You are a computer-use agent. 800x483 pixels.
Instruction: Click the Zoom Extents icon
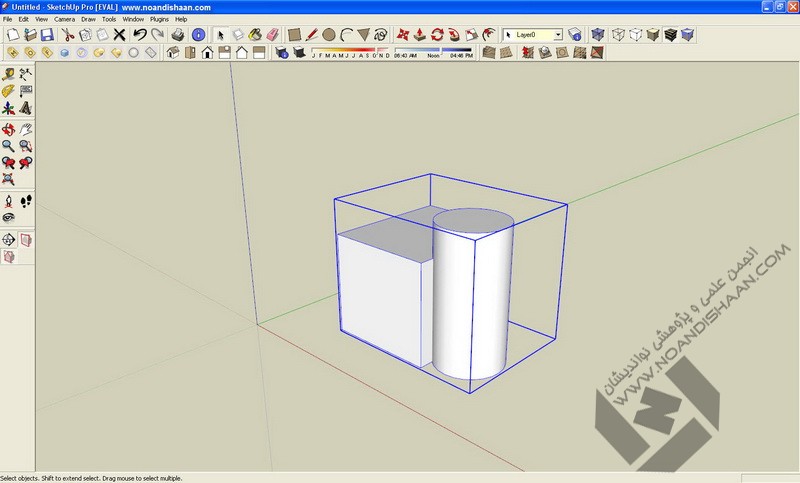8,180
